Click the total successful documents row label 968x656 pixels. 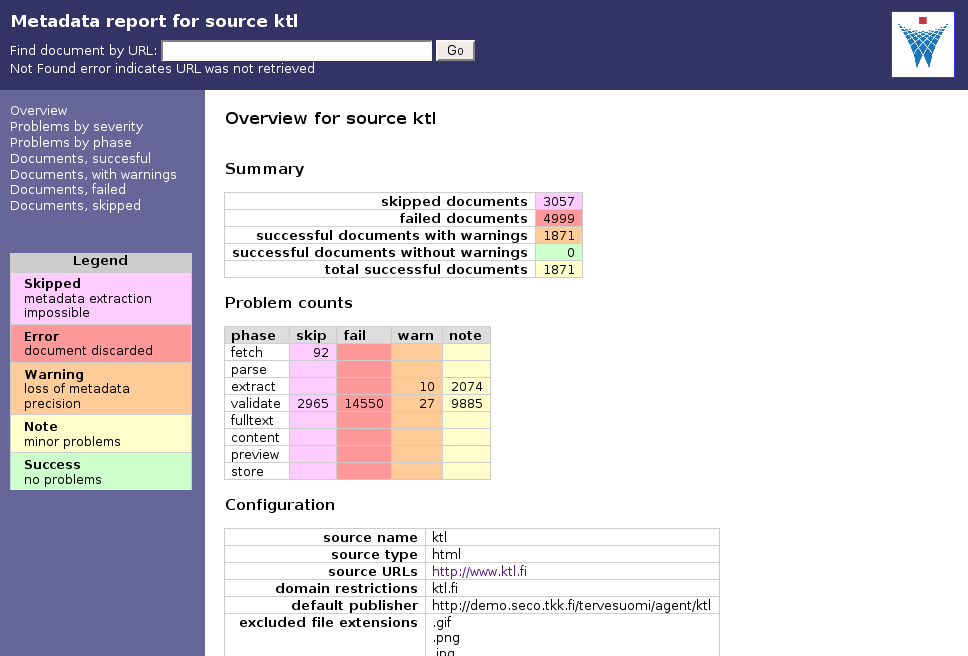426,269
